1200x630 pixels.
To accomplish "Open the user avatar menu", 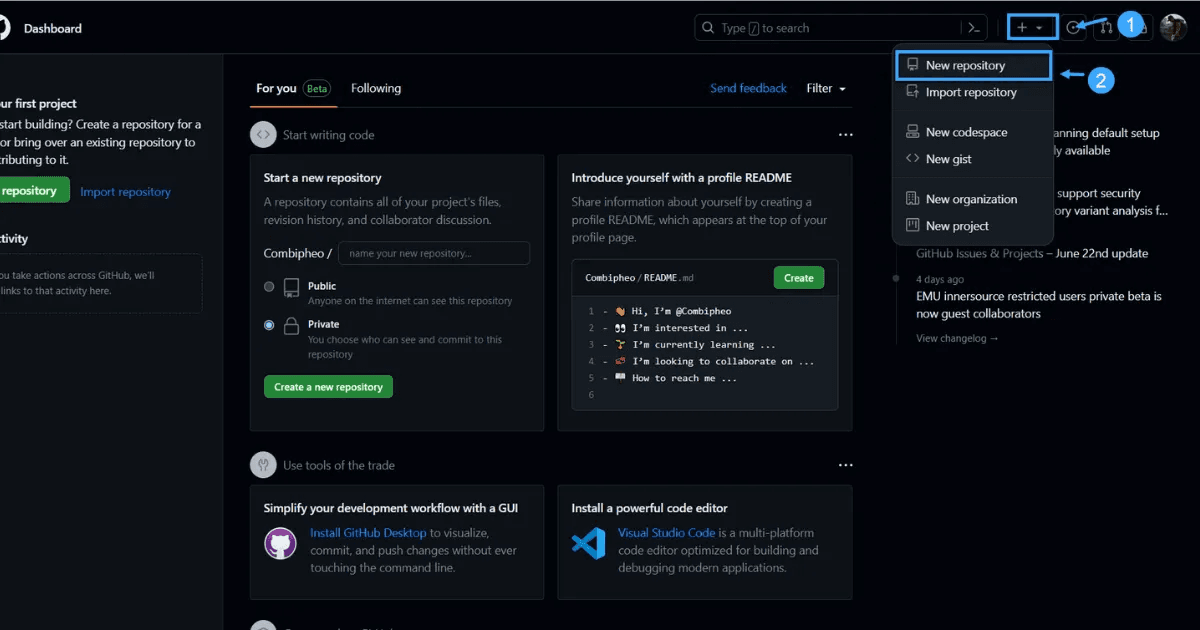I will [1173, 28].
